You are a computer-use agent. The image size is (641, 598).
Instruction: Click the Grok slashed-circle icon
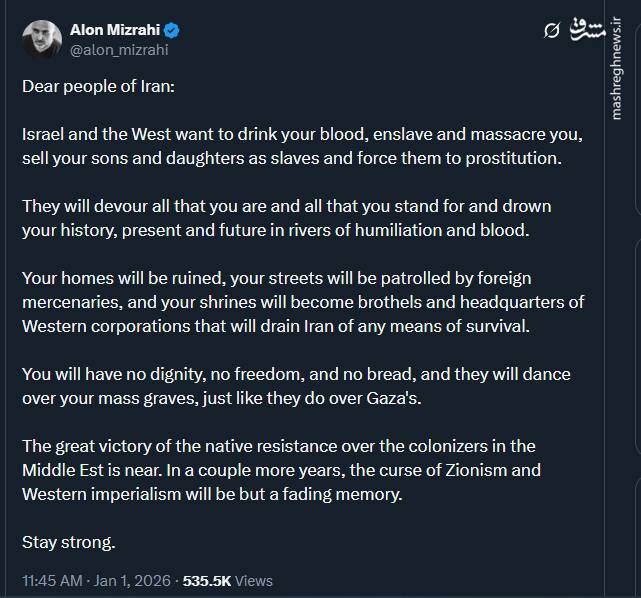coord(551,32)
